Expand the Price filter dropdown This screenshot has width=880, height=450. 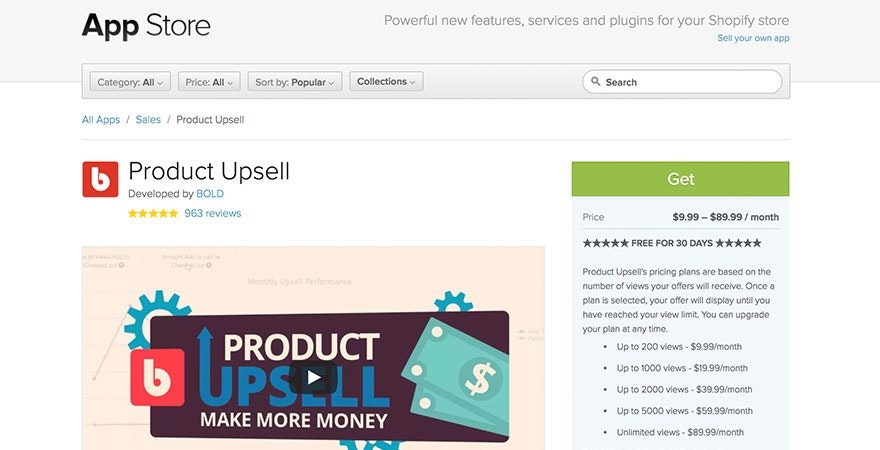pyautogui.click(x=211, y=82)
